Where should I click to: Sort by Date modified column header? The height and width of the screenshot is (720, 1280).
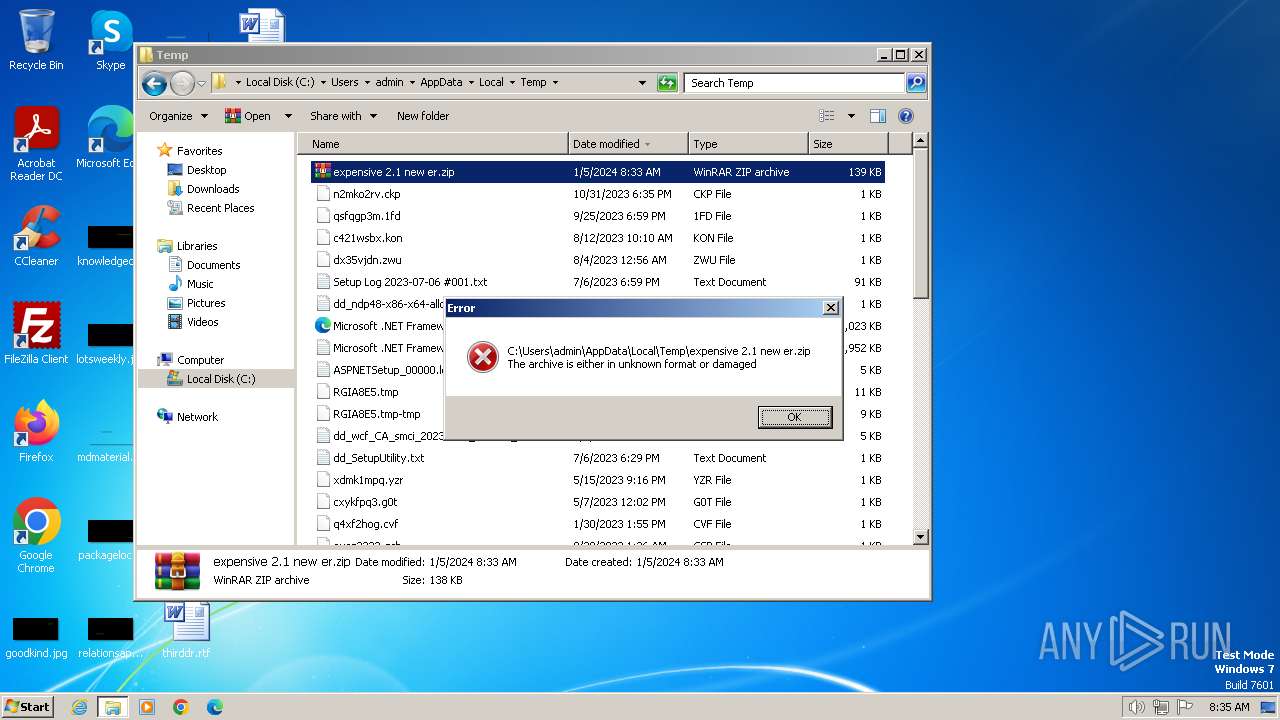[x=628, y=144]
